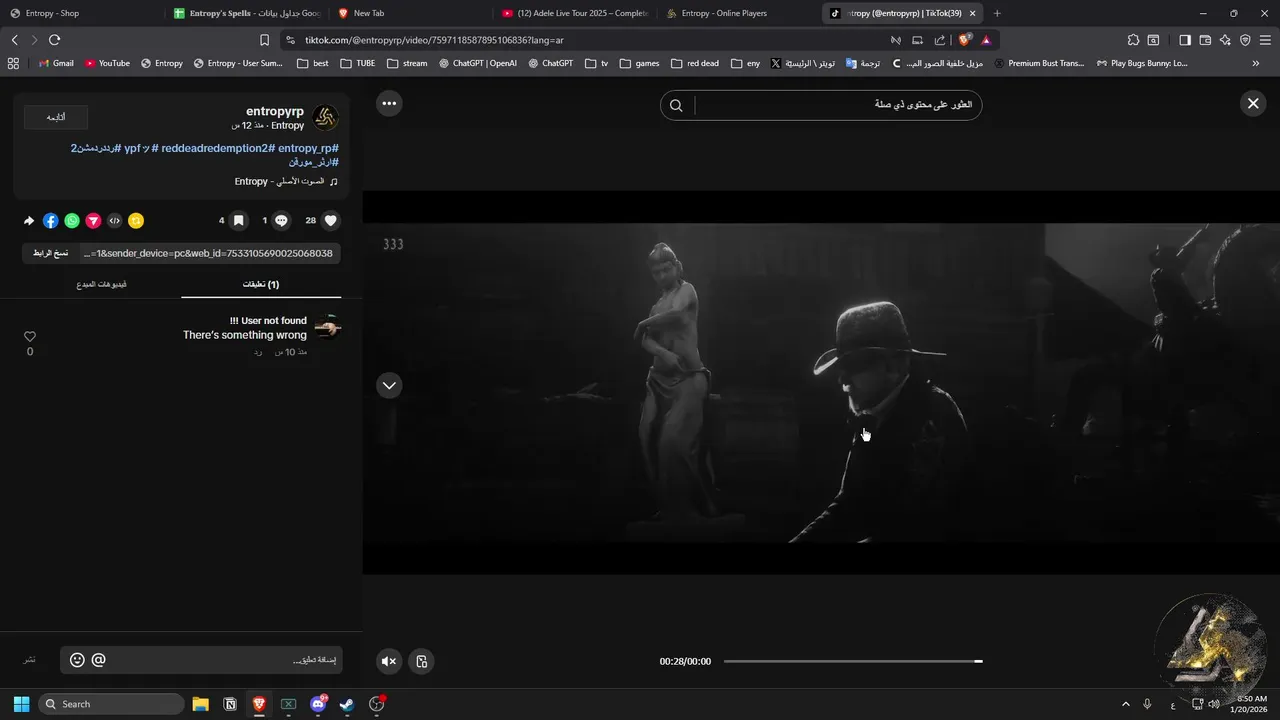Image resolution: width=1280 pixels, height=720 pixels.
Task: Switch to the creator videos tab
Action: pos(101,284)
